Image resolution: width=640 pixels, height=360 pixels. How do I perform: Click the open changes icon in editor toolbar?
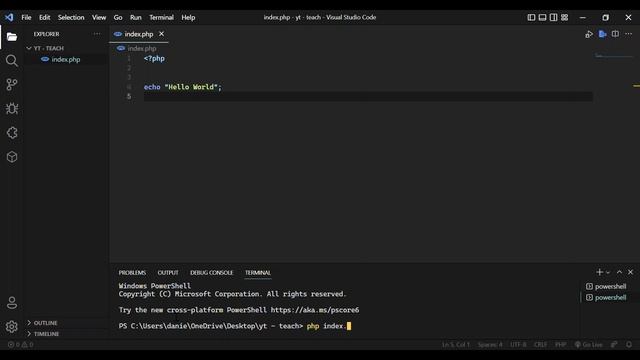pyautogui.click(x=589, y=34)
